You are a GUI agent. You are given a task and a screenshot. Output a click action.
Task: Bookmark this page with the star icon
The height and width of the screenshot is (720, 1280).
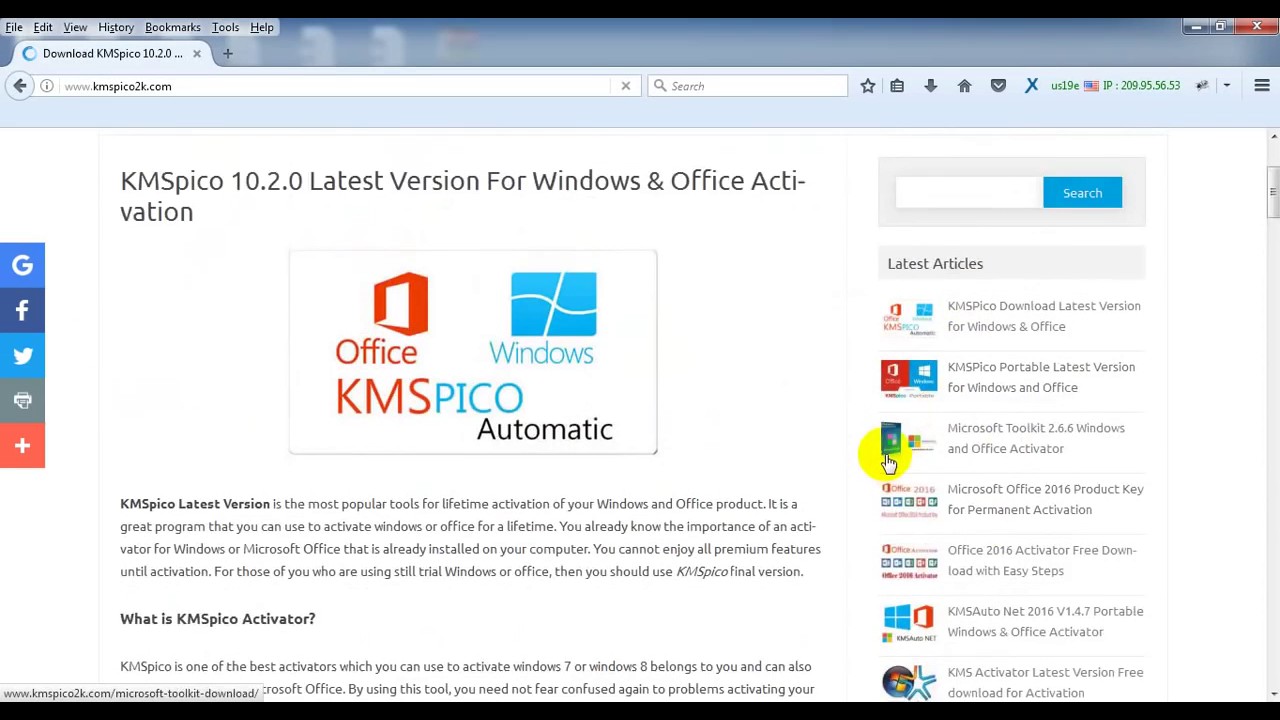868,86
